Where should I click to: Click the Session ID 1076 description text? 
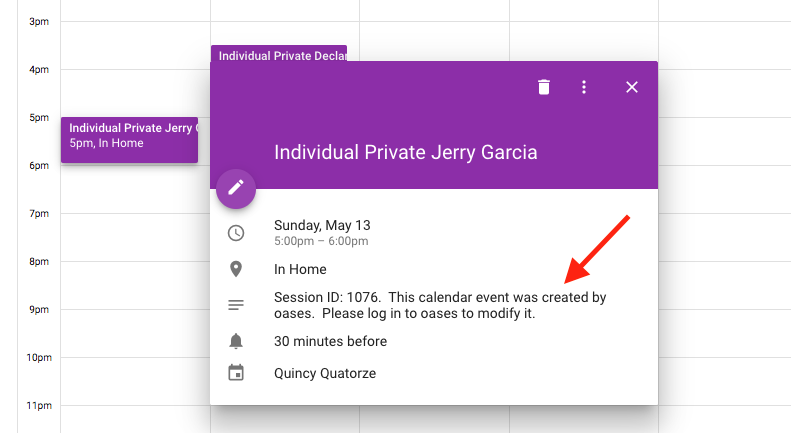[440, 305]
